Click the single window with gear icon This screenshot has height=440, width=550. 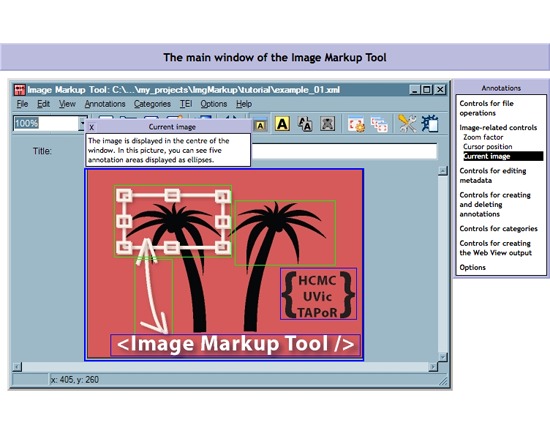(356, 124)
